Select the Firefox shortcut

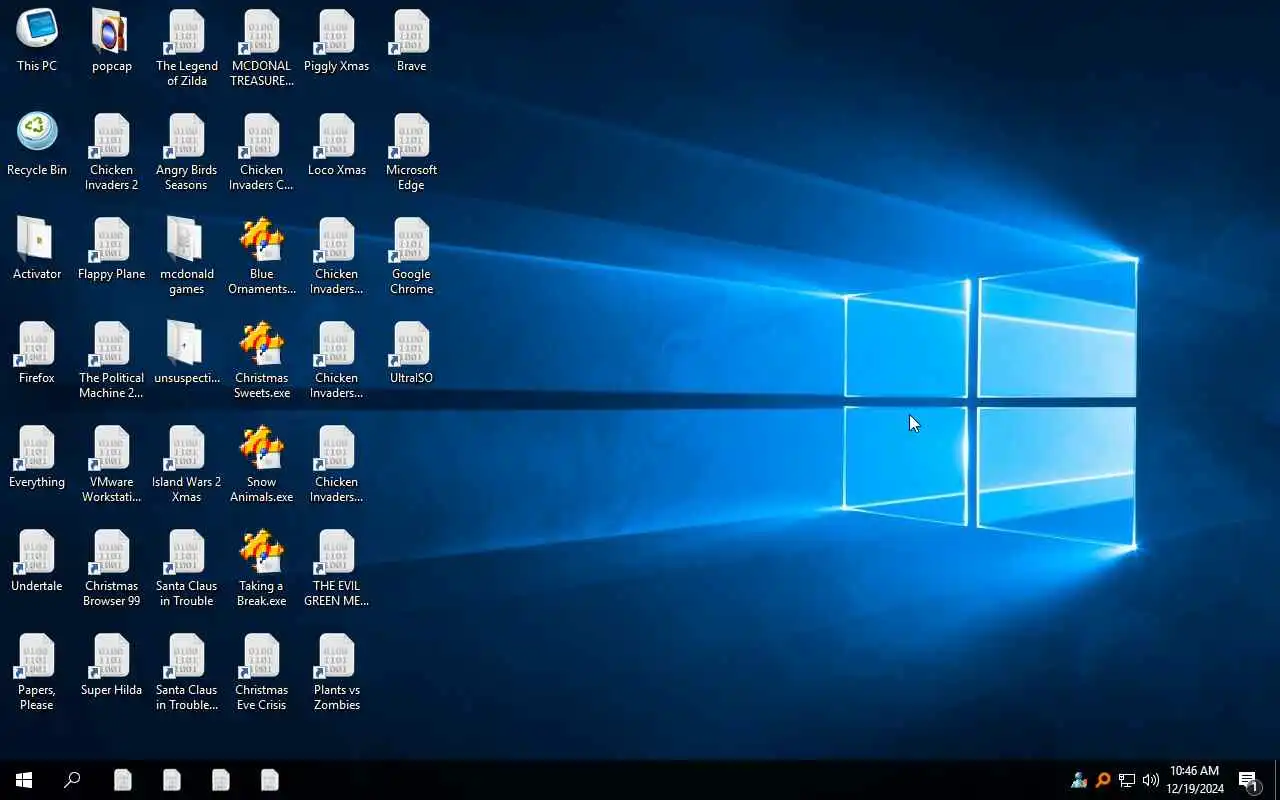[x=37, y=352]
